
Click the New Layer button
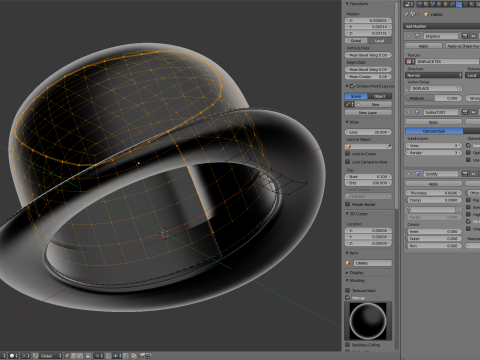click(x=368, y=113)
